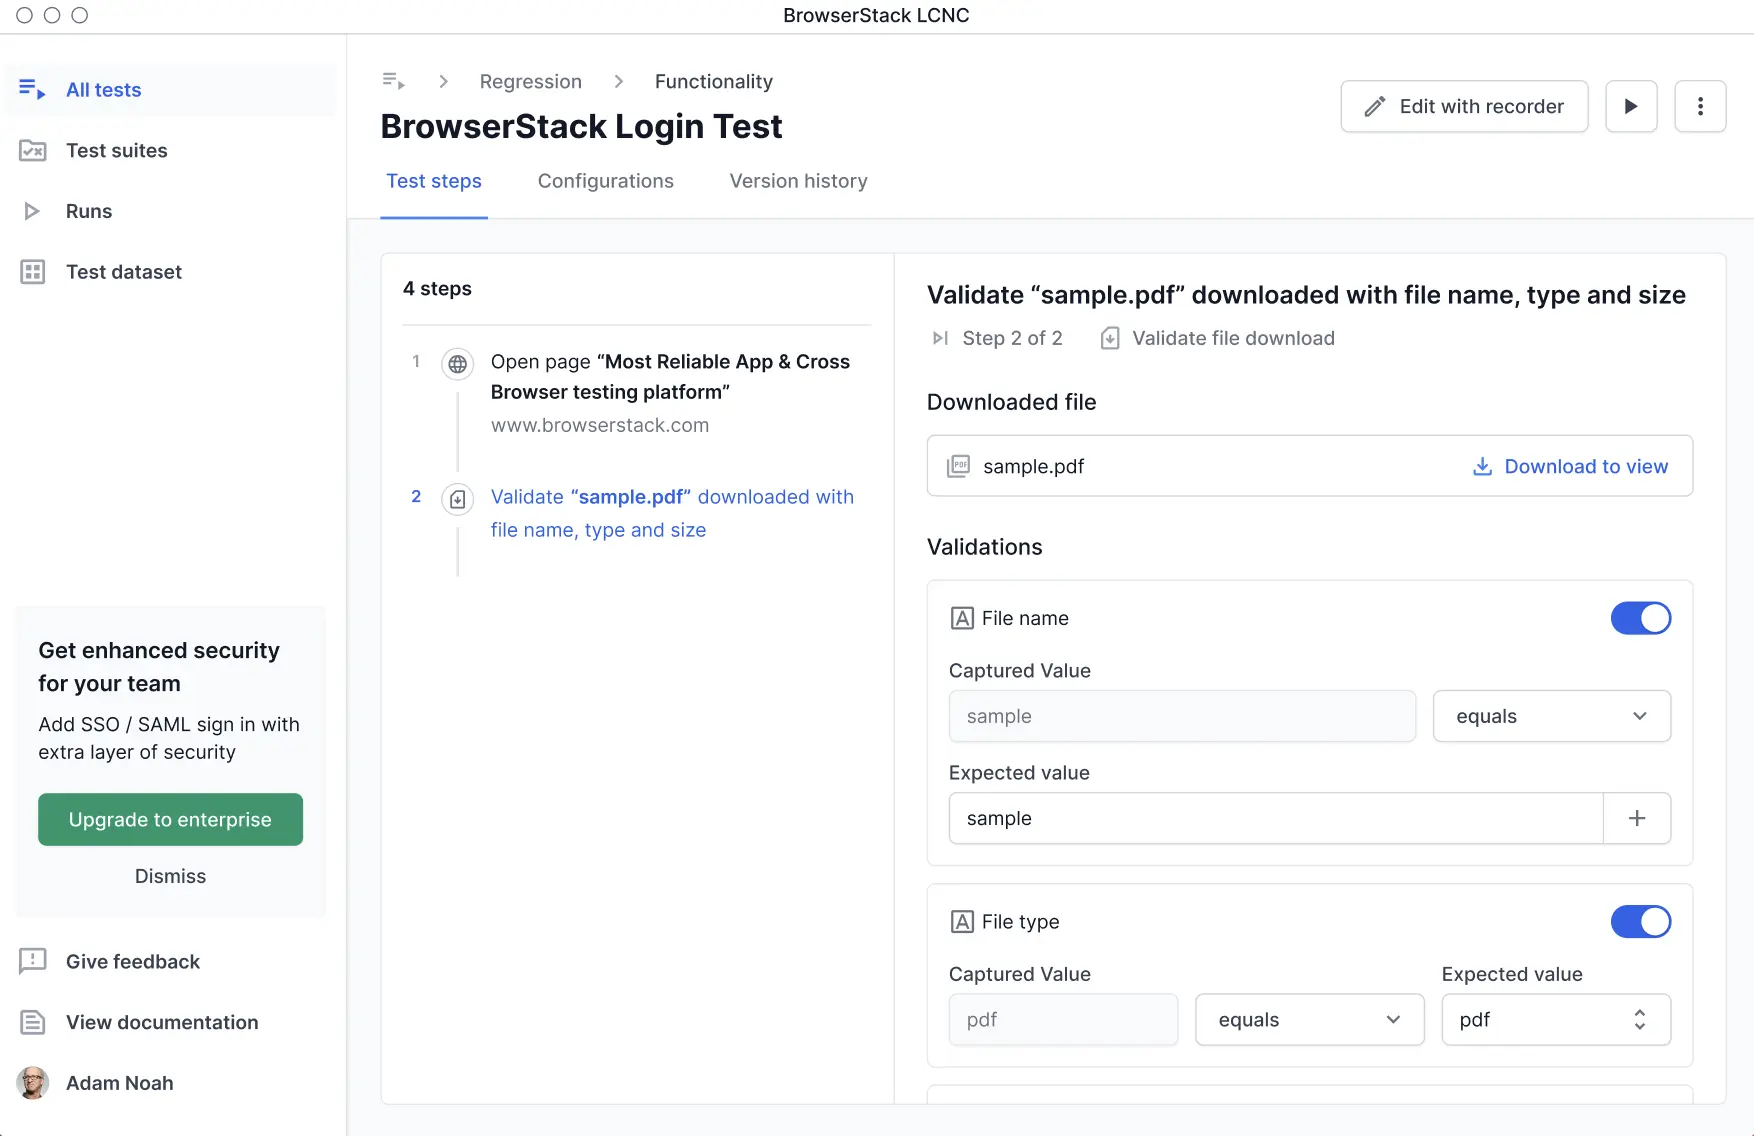1754x1136 pixels.
Task: Click Adam Noah's profile avatar
Action: click(33, 1083)
